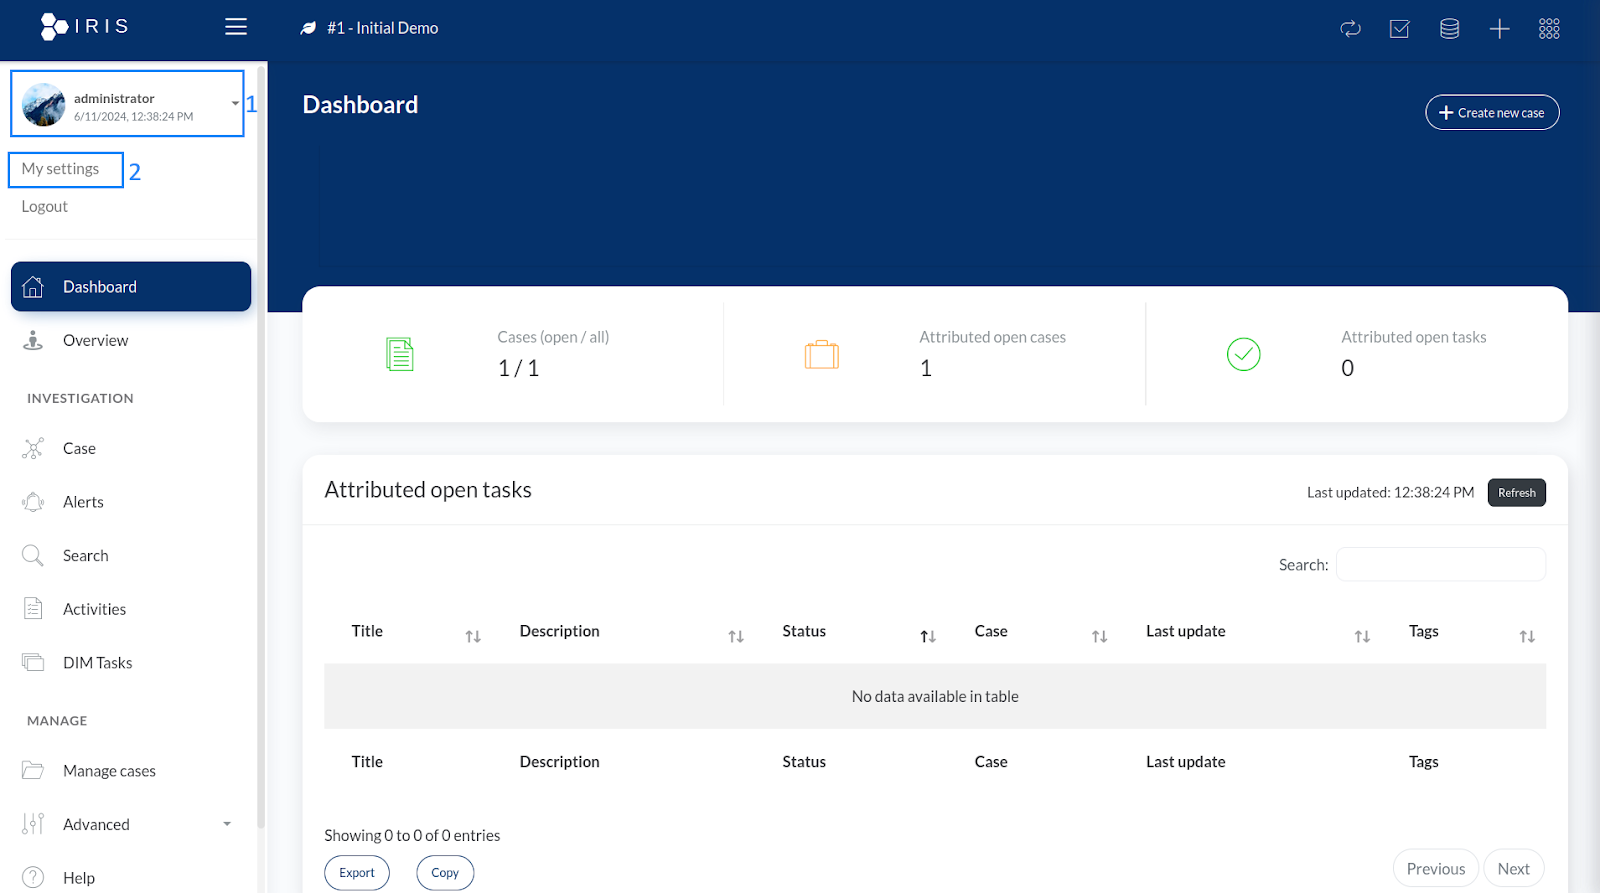Click the plus icon in the top bar

(1499, 29)
